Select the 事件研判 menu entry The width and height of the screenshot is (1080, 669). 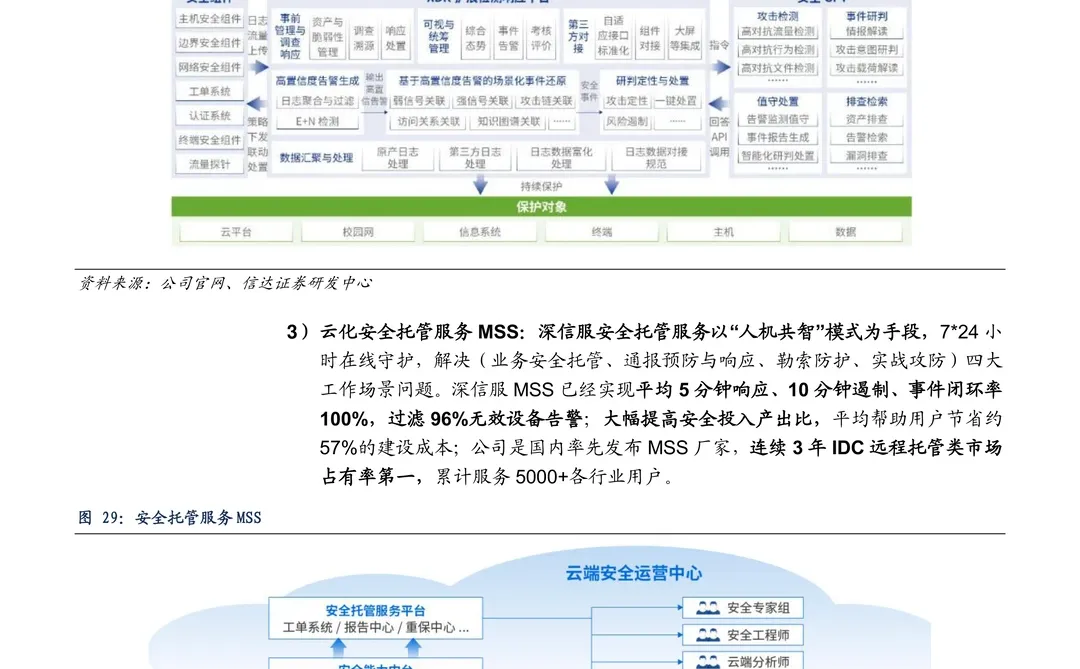tap(866, 16)
